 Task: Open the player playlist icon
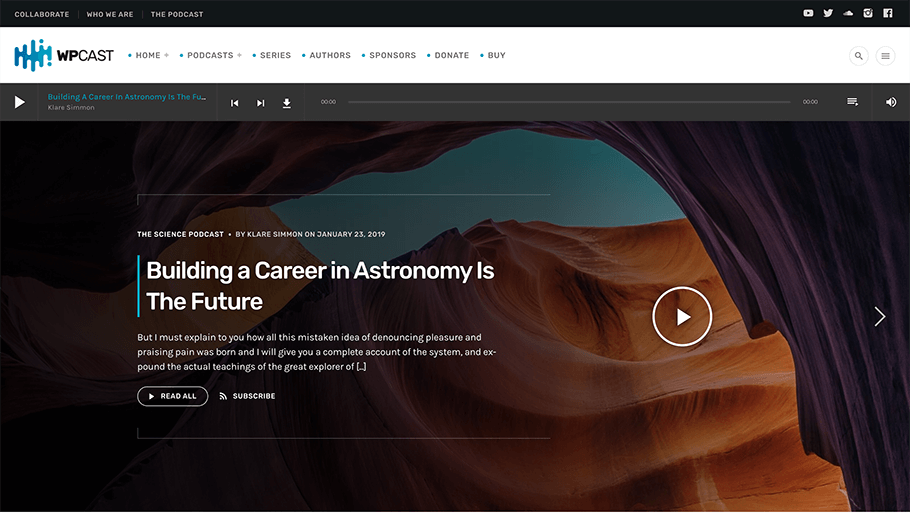click(x=852, y=102)
